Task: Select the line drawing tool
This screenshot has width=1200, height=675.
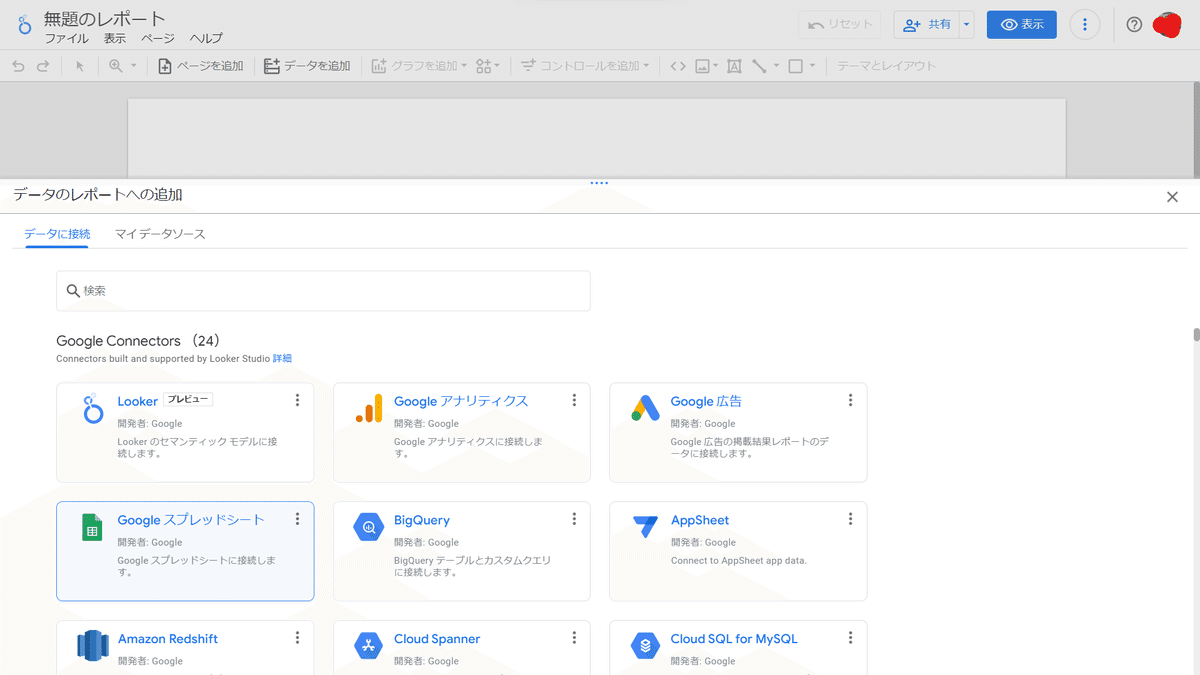Action: (x=760, y=66)
